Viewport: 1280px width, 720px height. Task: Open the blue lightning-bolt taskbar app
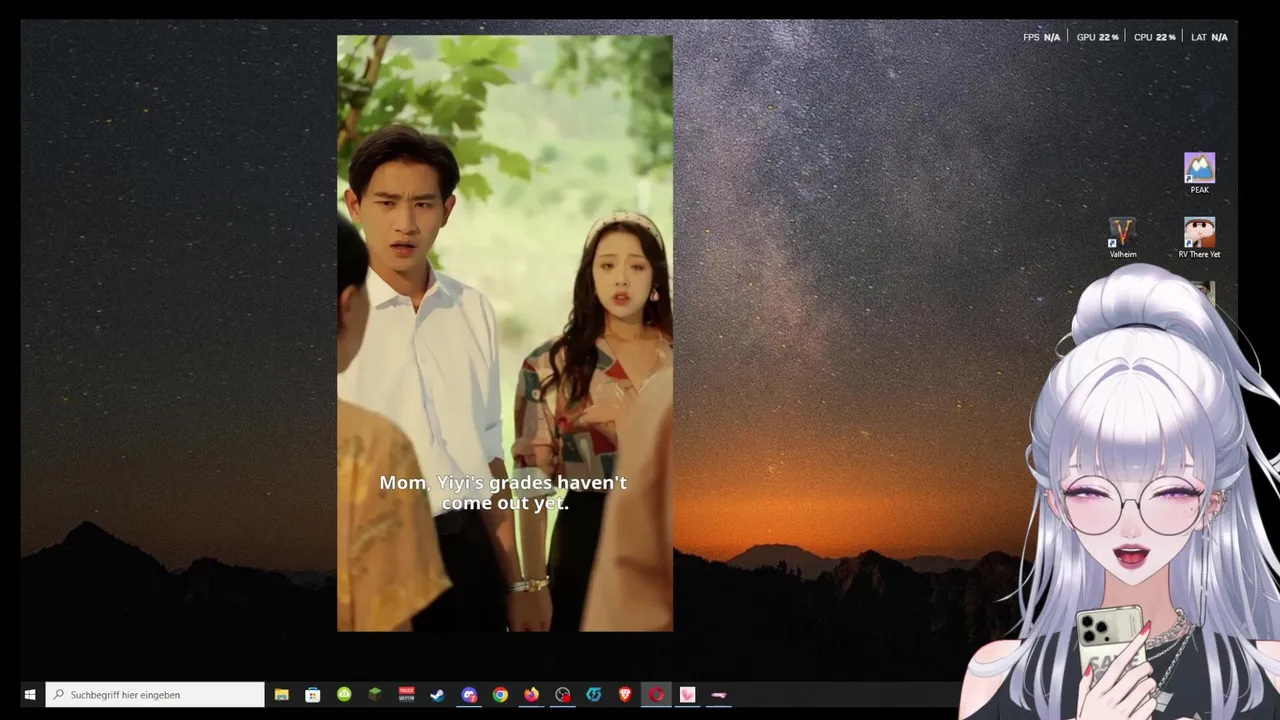click(594, 694)
